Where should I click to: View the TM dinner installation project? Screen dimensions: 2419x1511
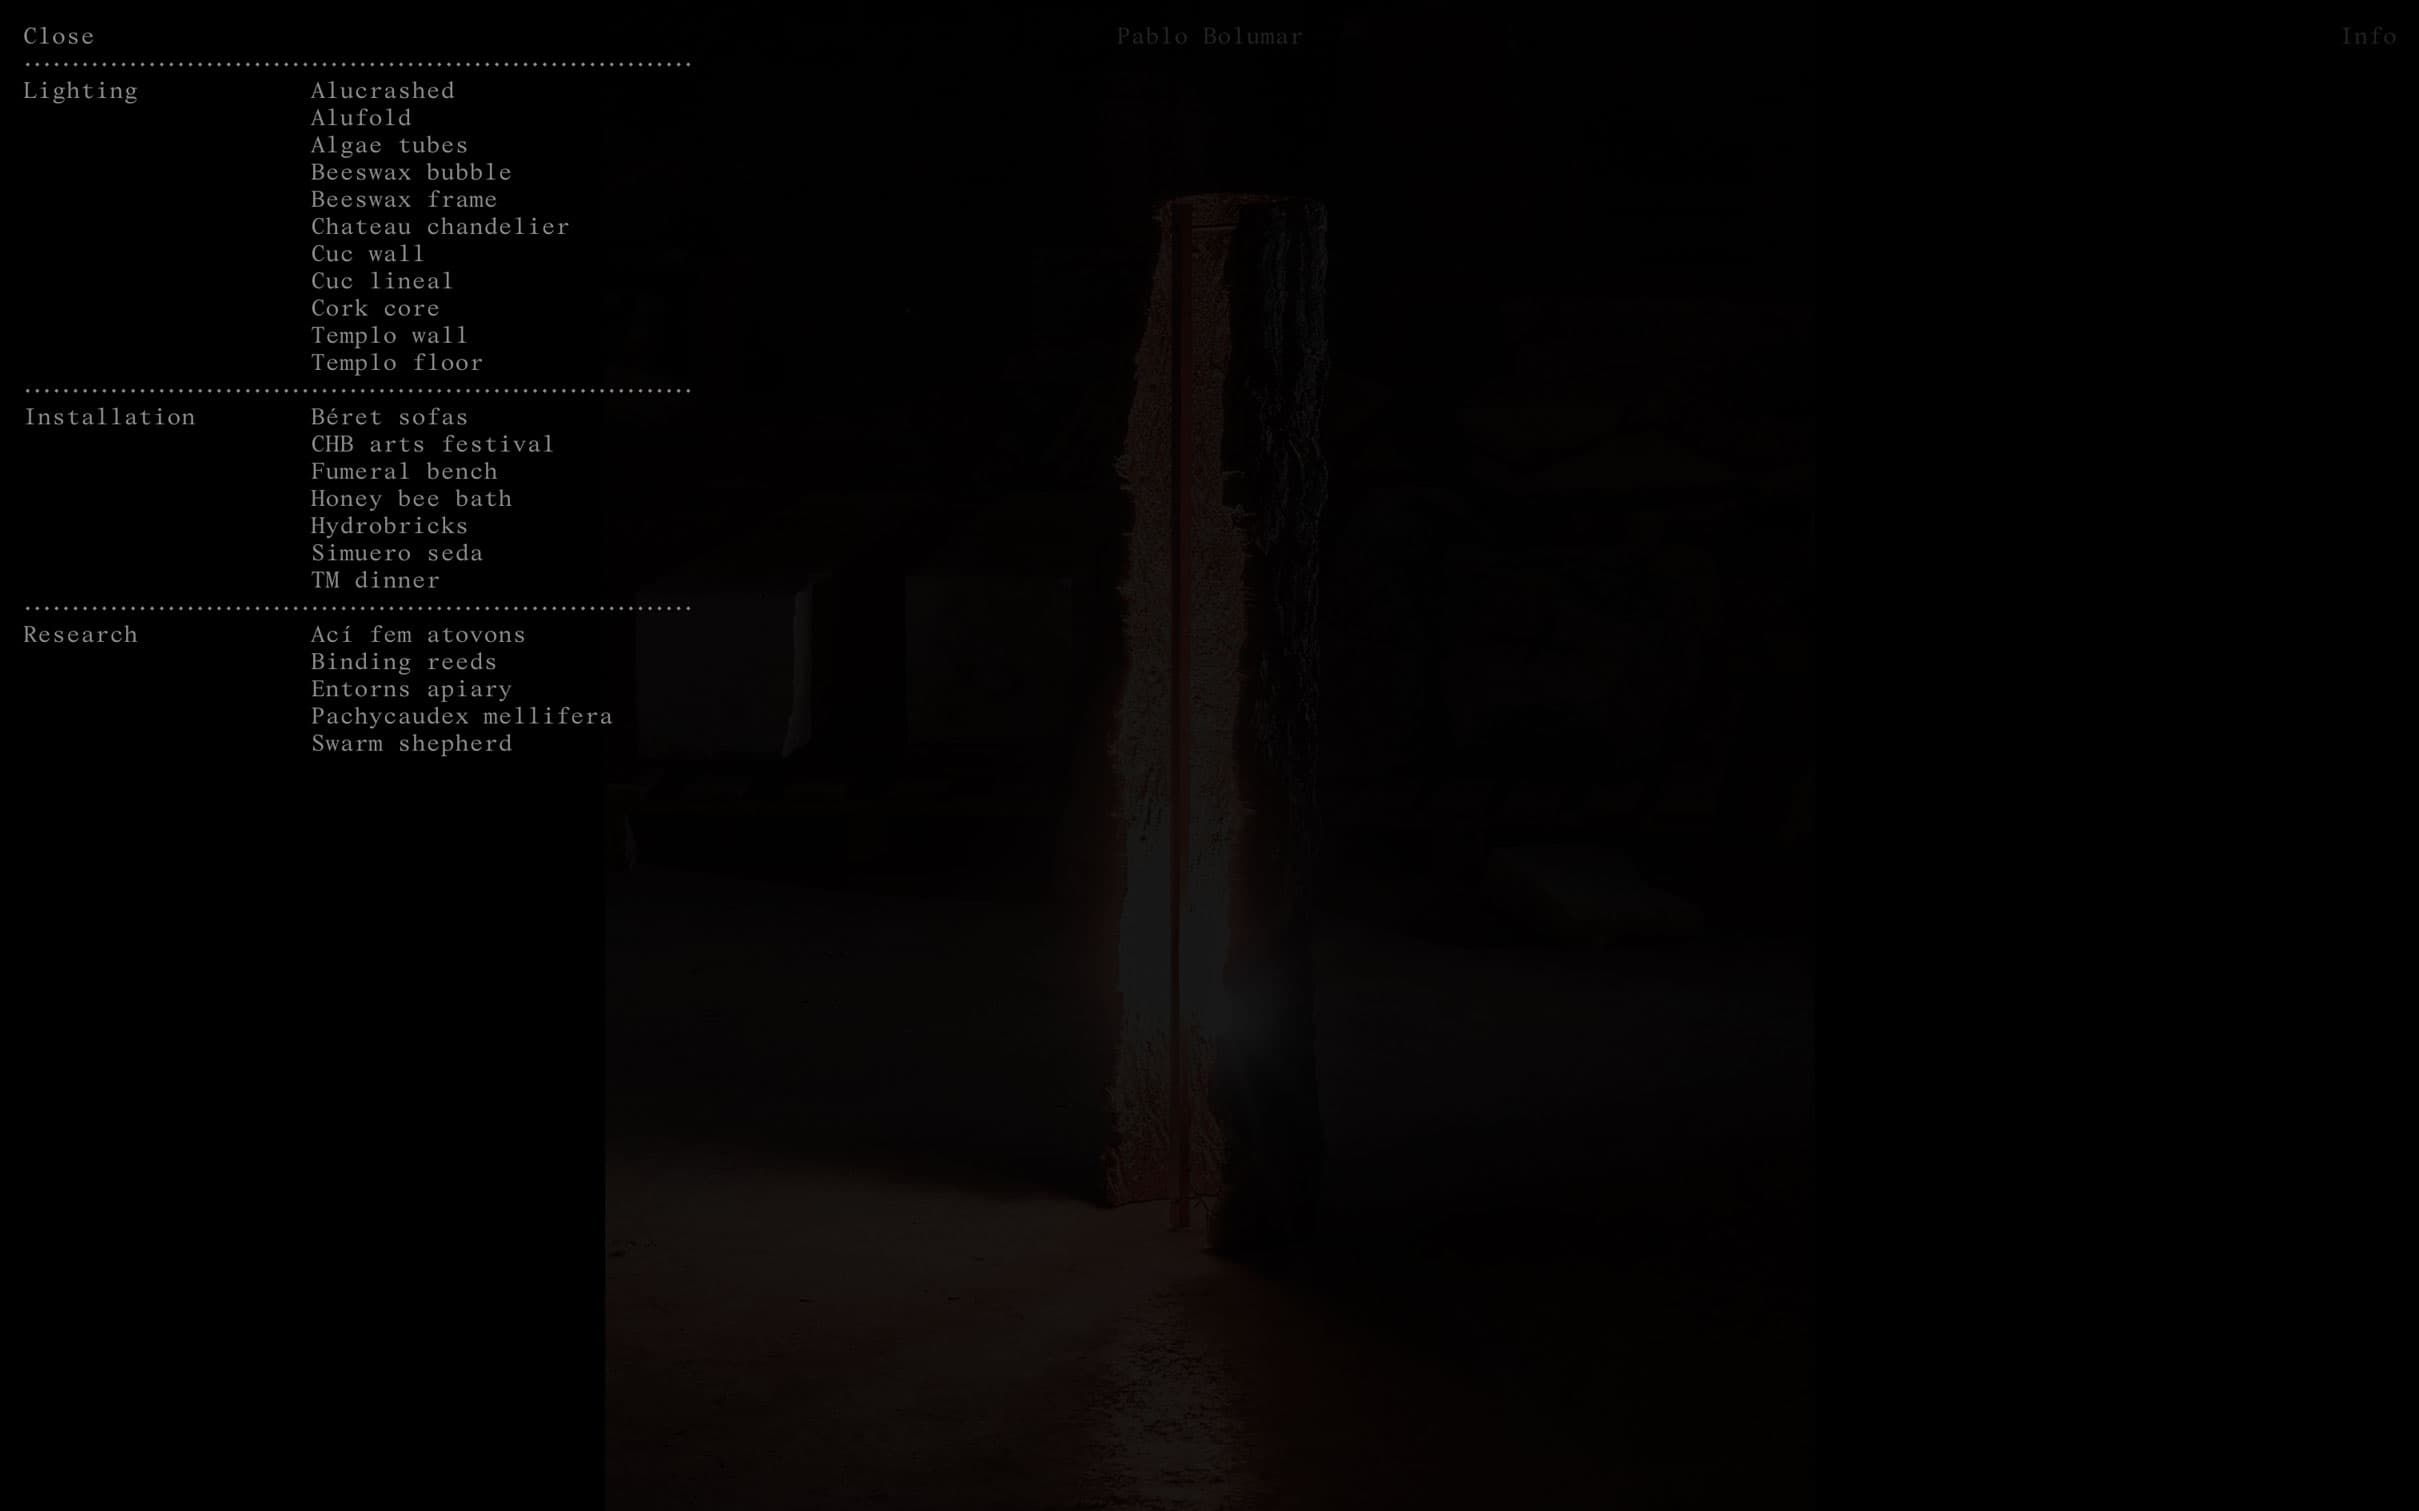375,580
